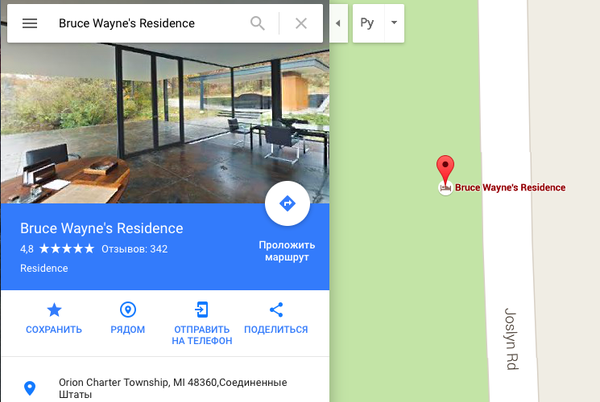Click the share icon above Поделиться

pos(276,310)
